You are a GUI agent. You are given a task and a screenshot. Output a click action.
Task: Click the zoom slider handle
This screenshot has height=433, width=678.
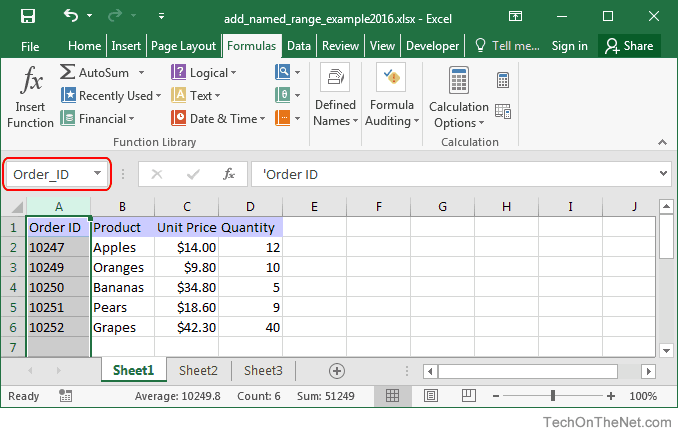click(553, 395)
